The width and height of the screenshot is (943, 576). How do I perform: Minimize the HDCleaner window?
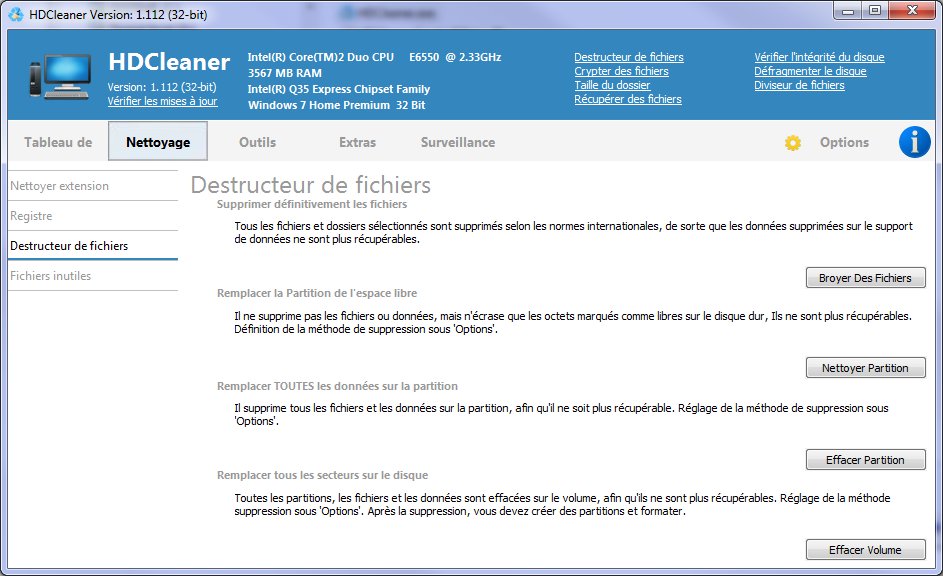[848, 11]
